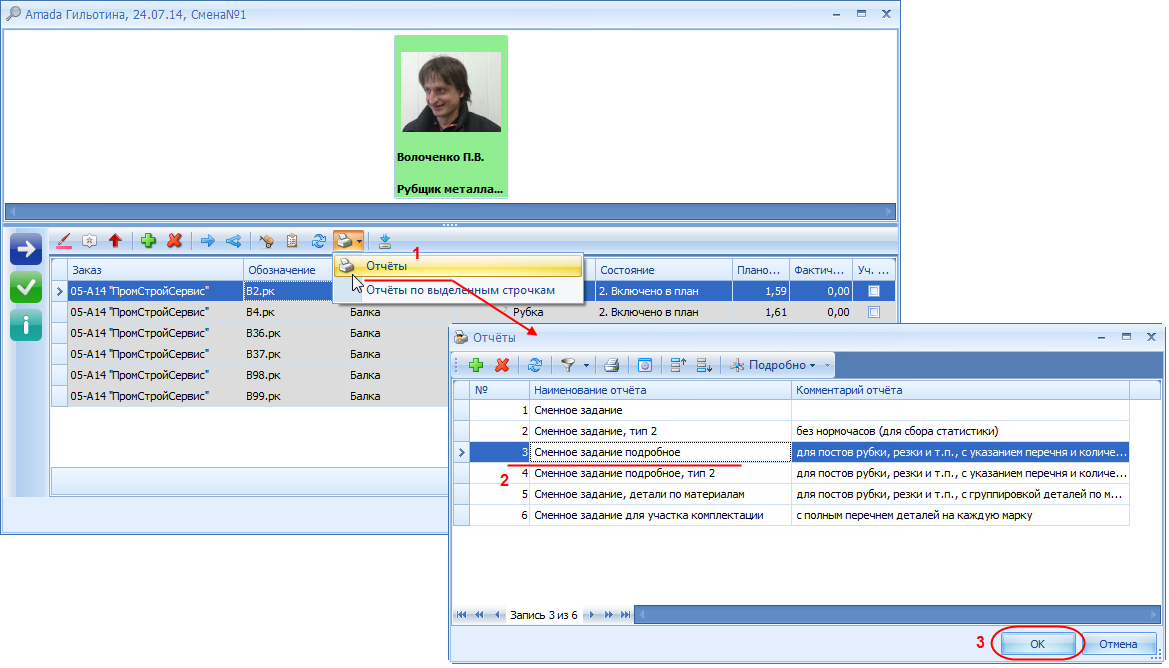Click the move-row-down icon in Отчёты
This screenshot has width=1169, height=668.
(x=704, y=365)
